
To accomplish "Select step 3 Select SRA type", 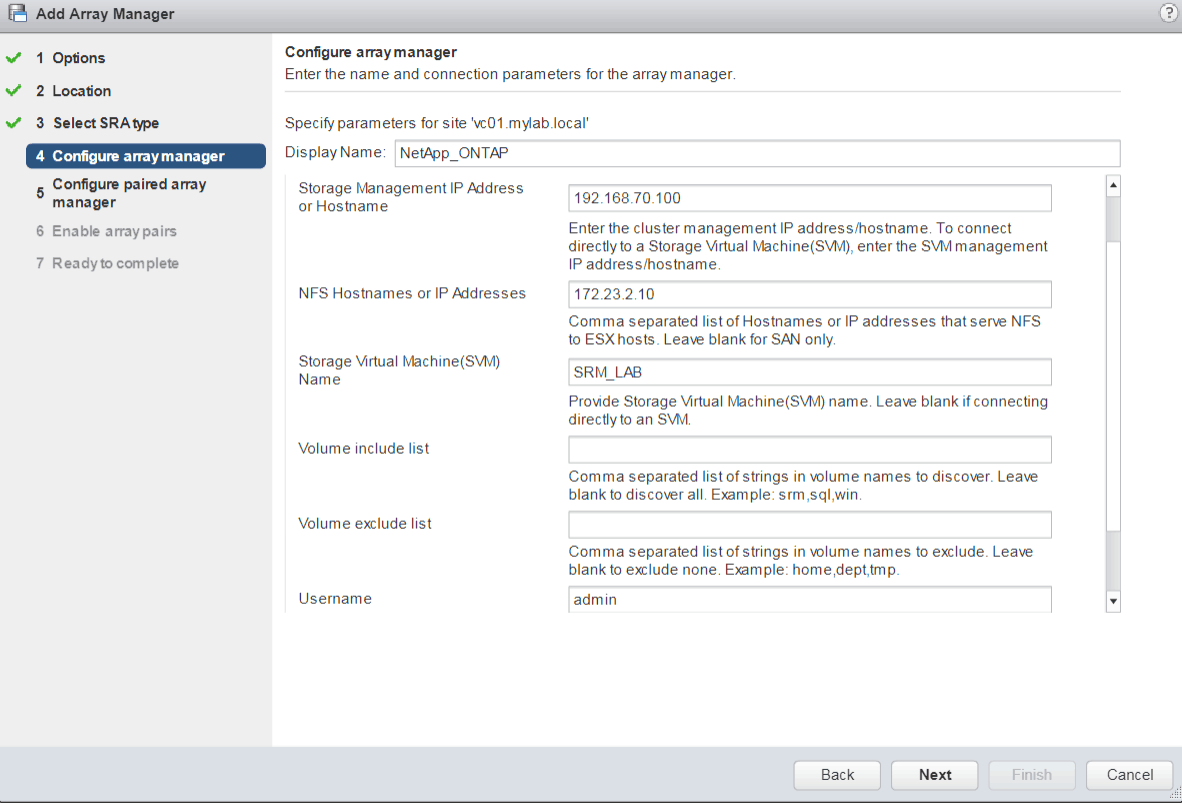I will (x=105, y=123).
